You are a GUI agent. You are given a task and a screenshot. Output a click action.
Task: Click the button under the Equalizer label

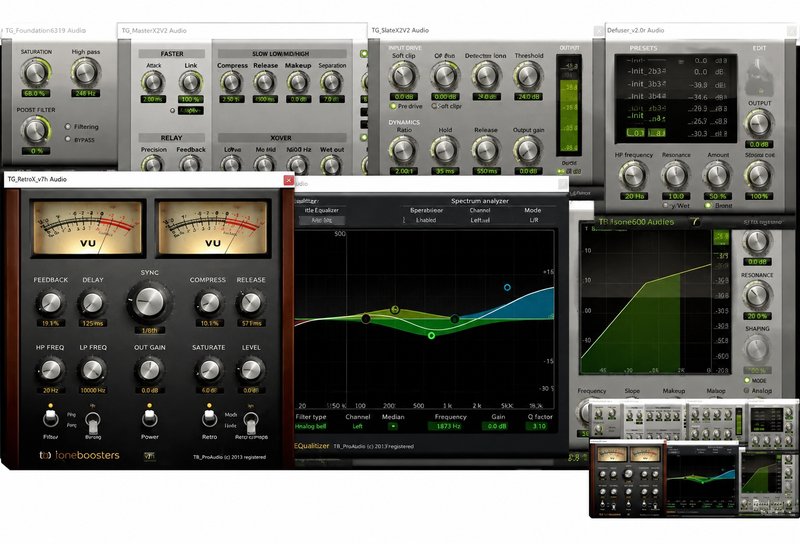321,220
